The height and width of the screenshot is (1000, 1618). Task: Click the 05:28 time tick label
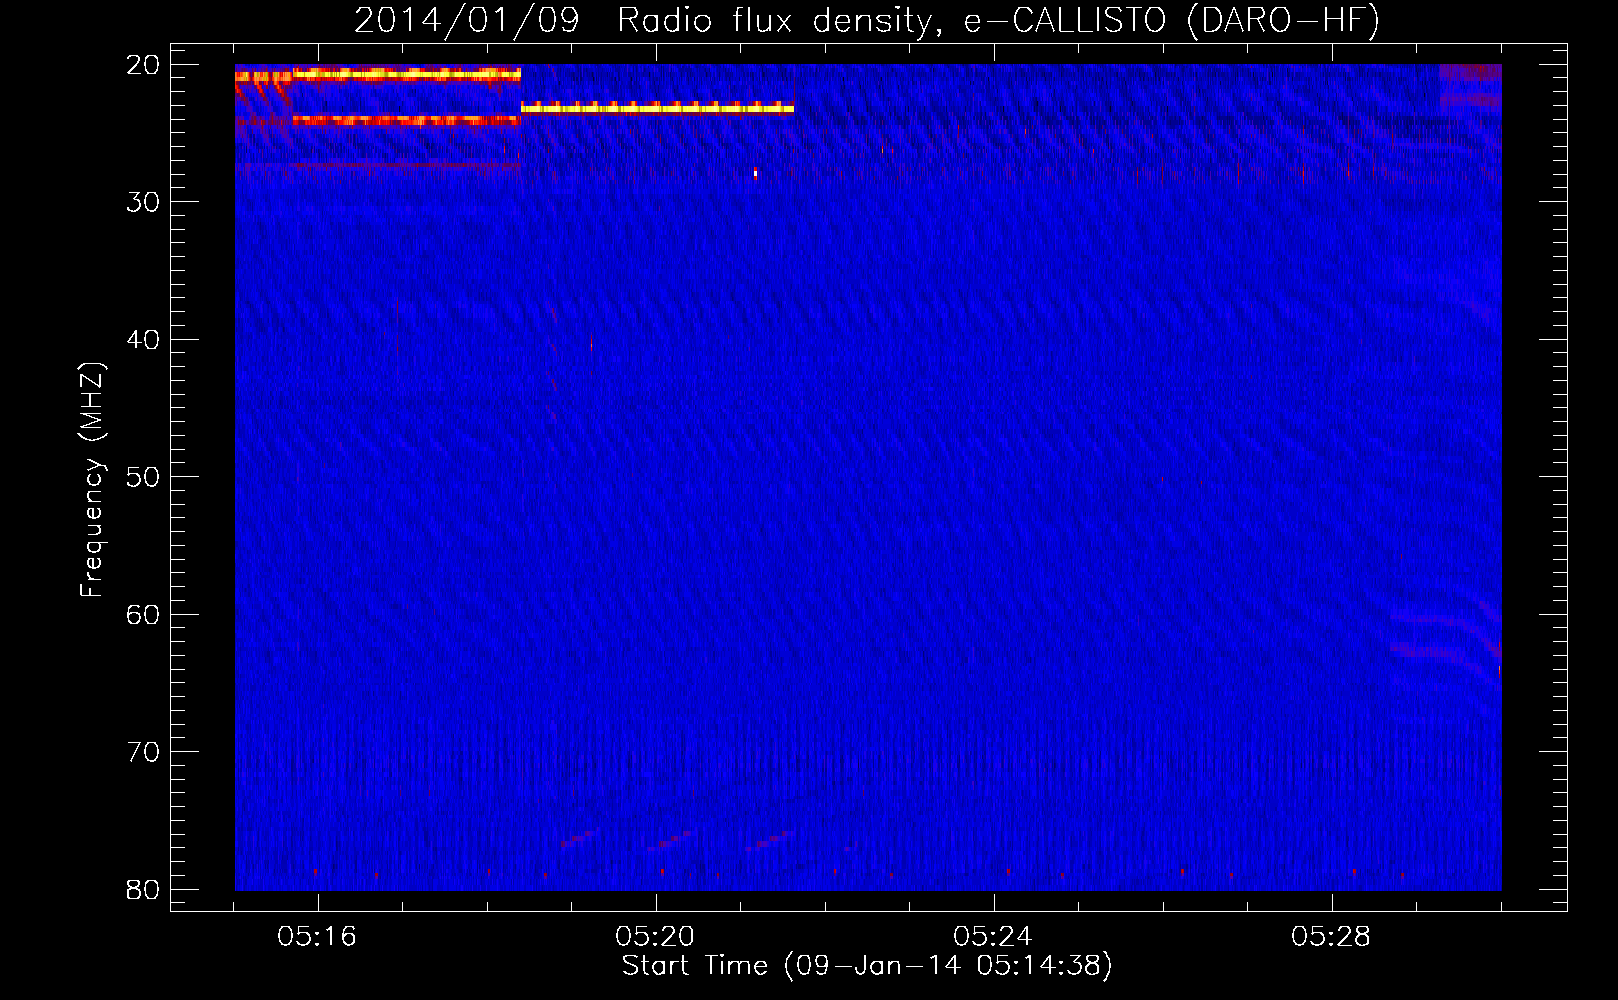click(x=1331, y=937)
